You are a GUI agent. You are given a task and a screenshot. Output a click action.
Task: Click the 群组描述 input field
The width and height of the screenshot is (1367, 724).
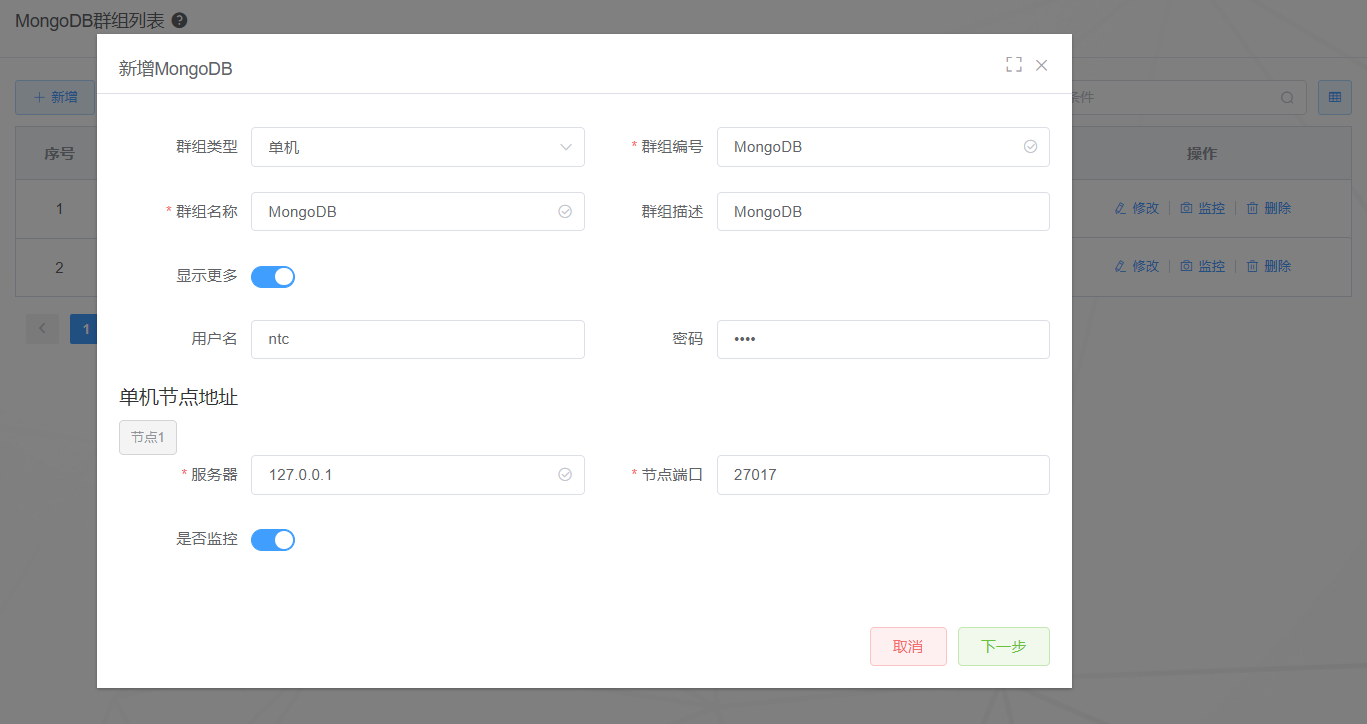coord(883,212)
